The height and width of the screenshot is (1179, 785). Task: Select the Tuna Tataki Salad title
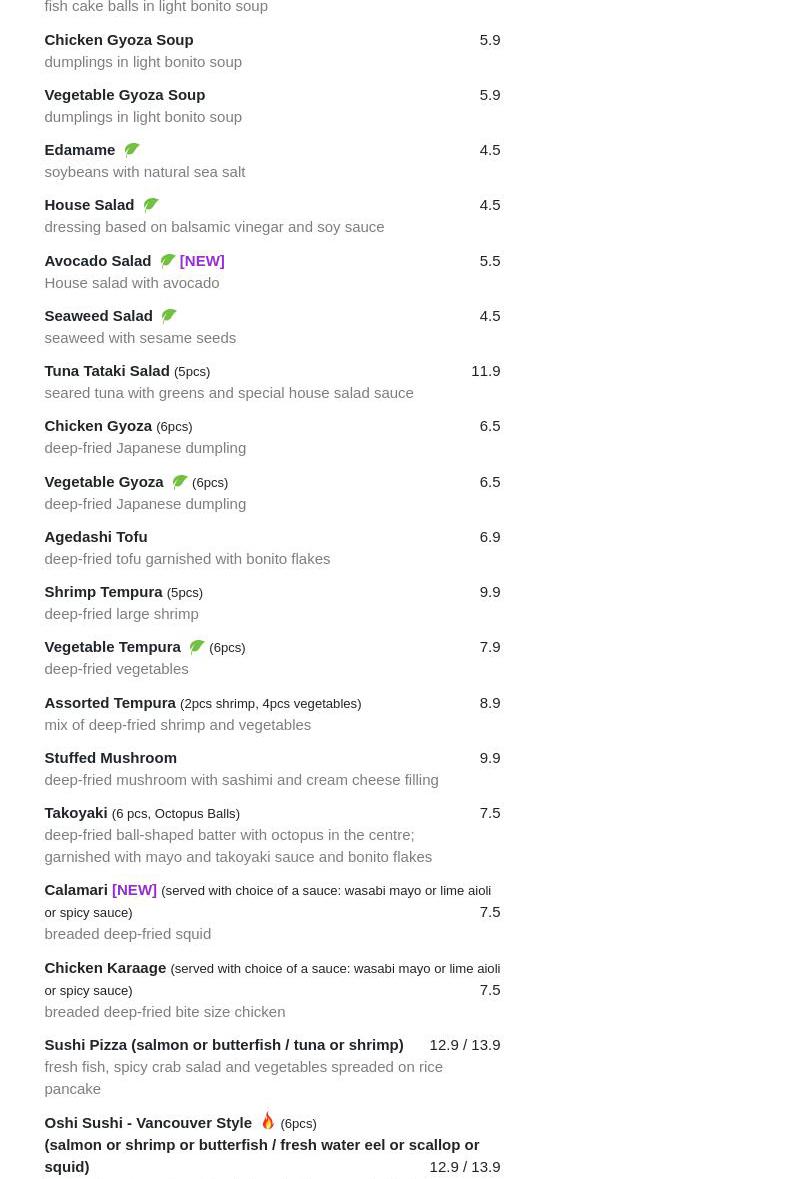pos(107,371)
